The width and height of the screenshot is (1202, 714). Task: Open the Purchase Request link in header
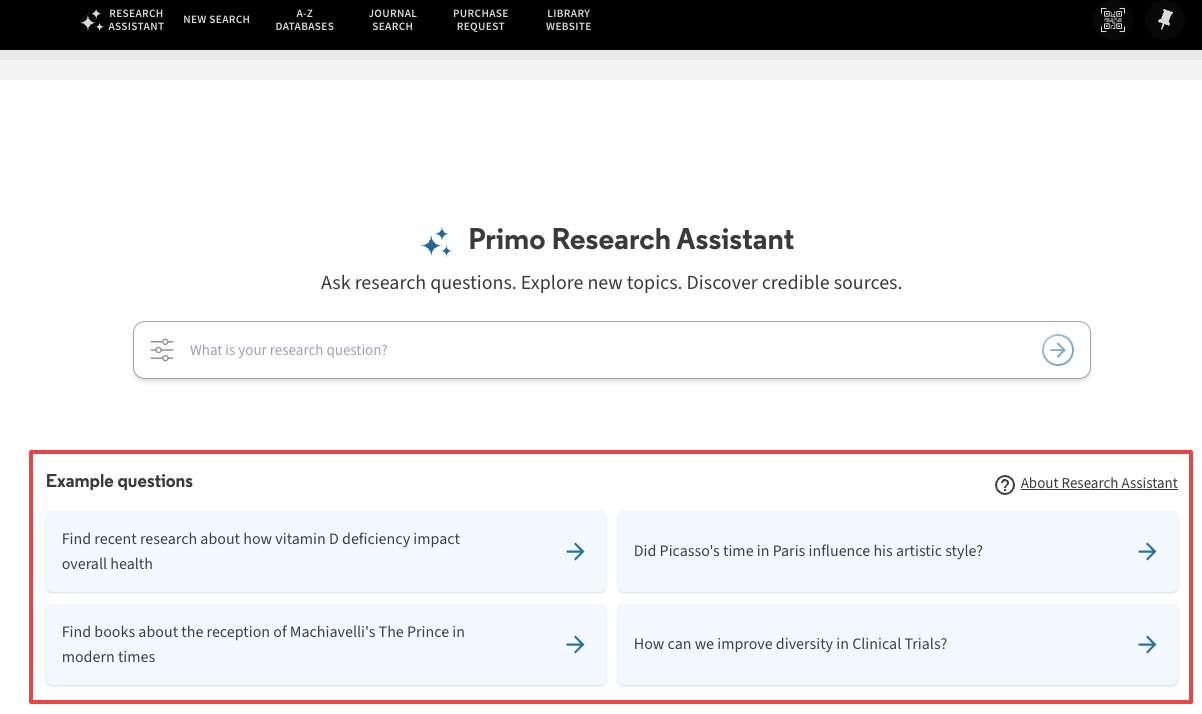click(x=480, y=20)
